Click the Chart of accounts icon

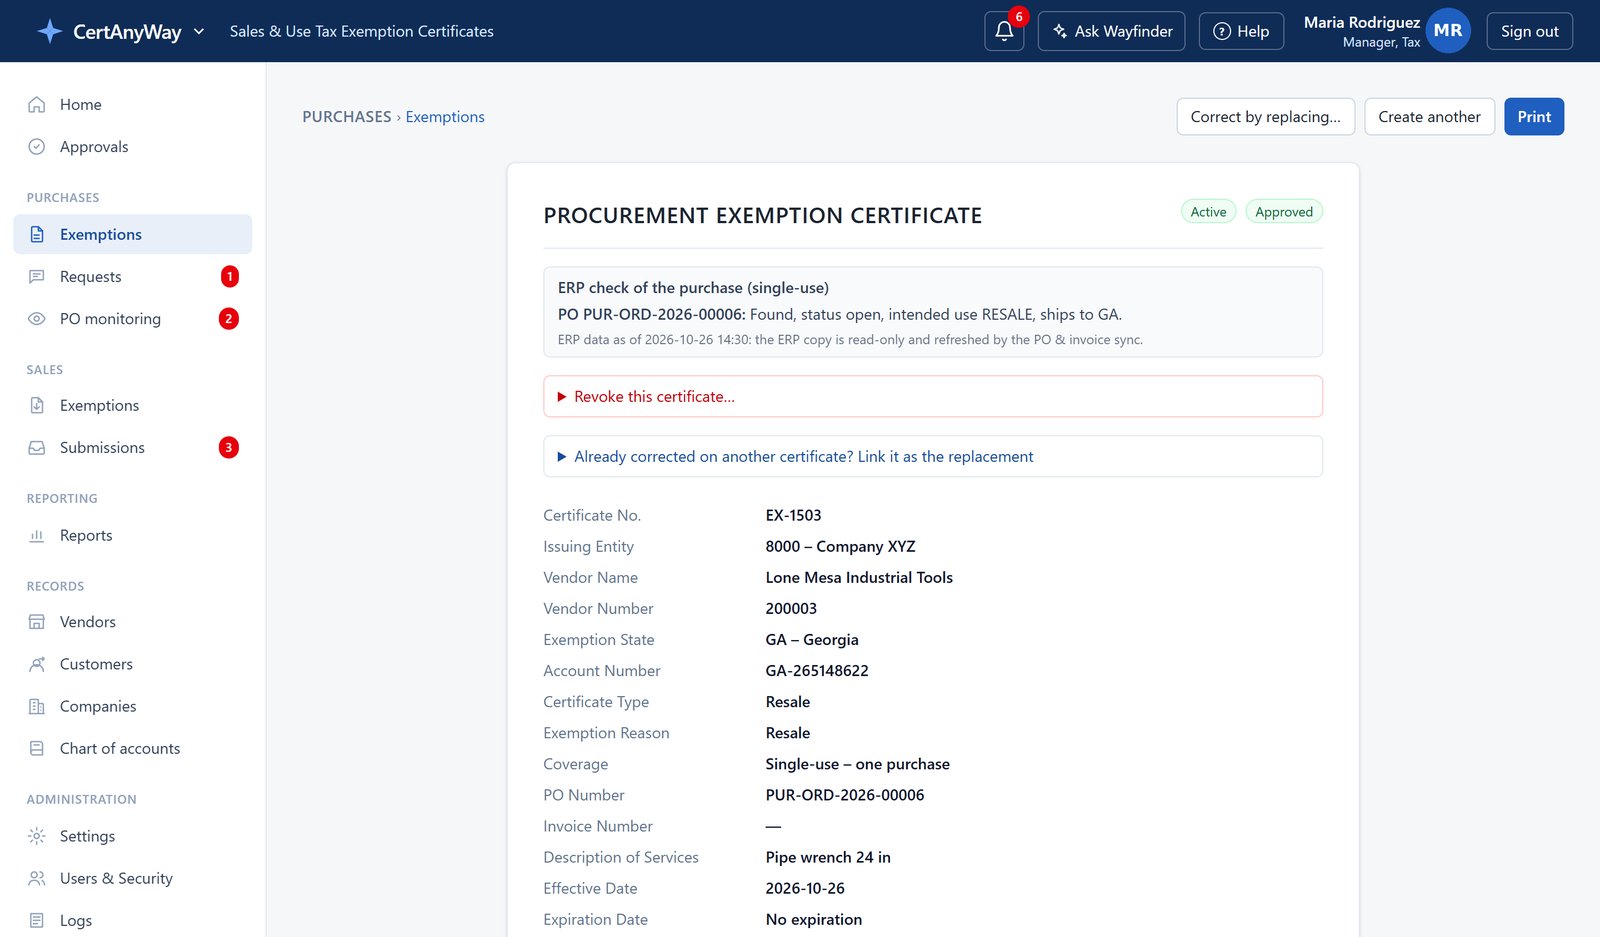tap(37, 748)
